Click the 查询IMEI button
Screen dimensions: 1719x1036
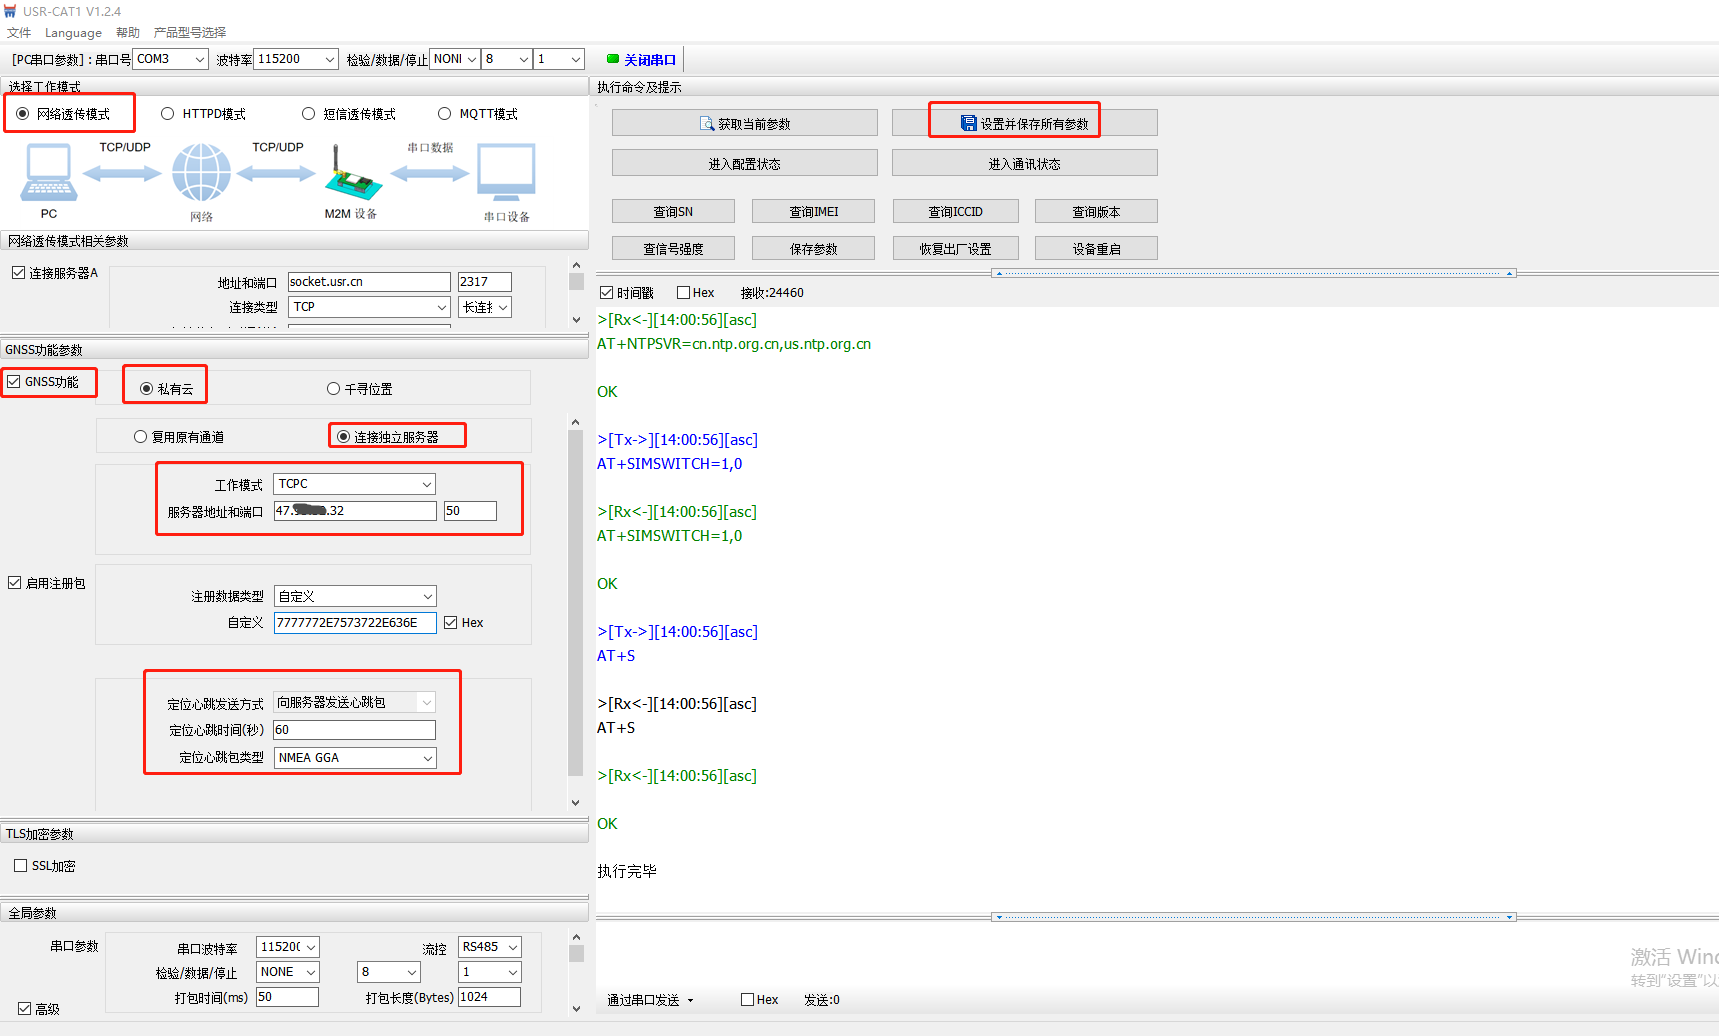coord(813,212)
